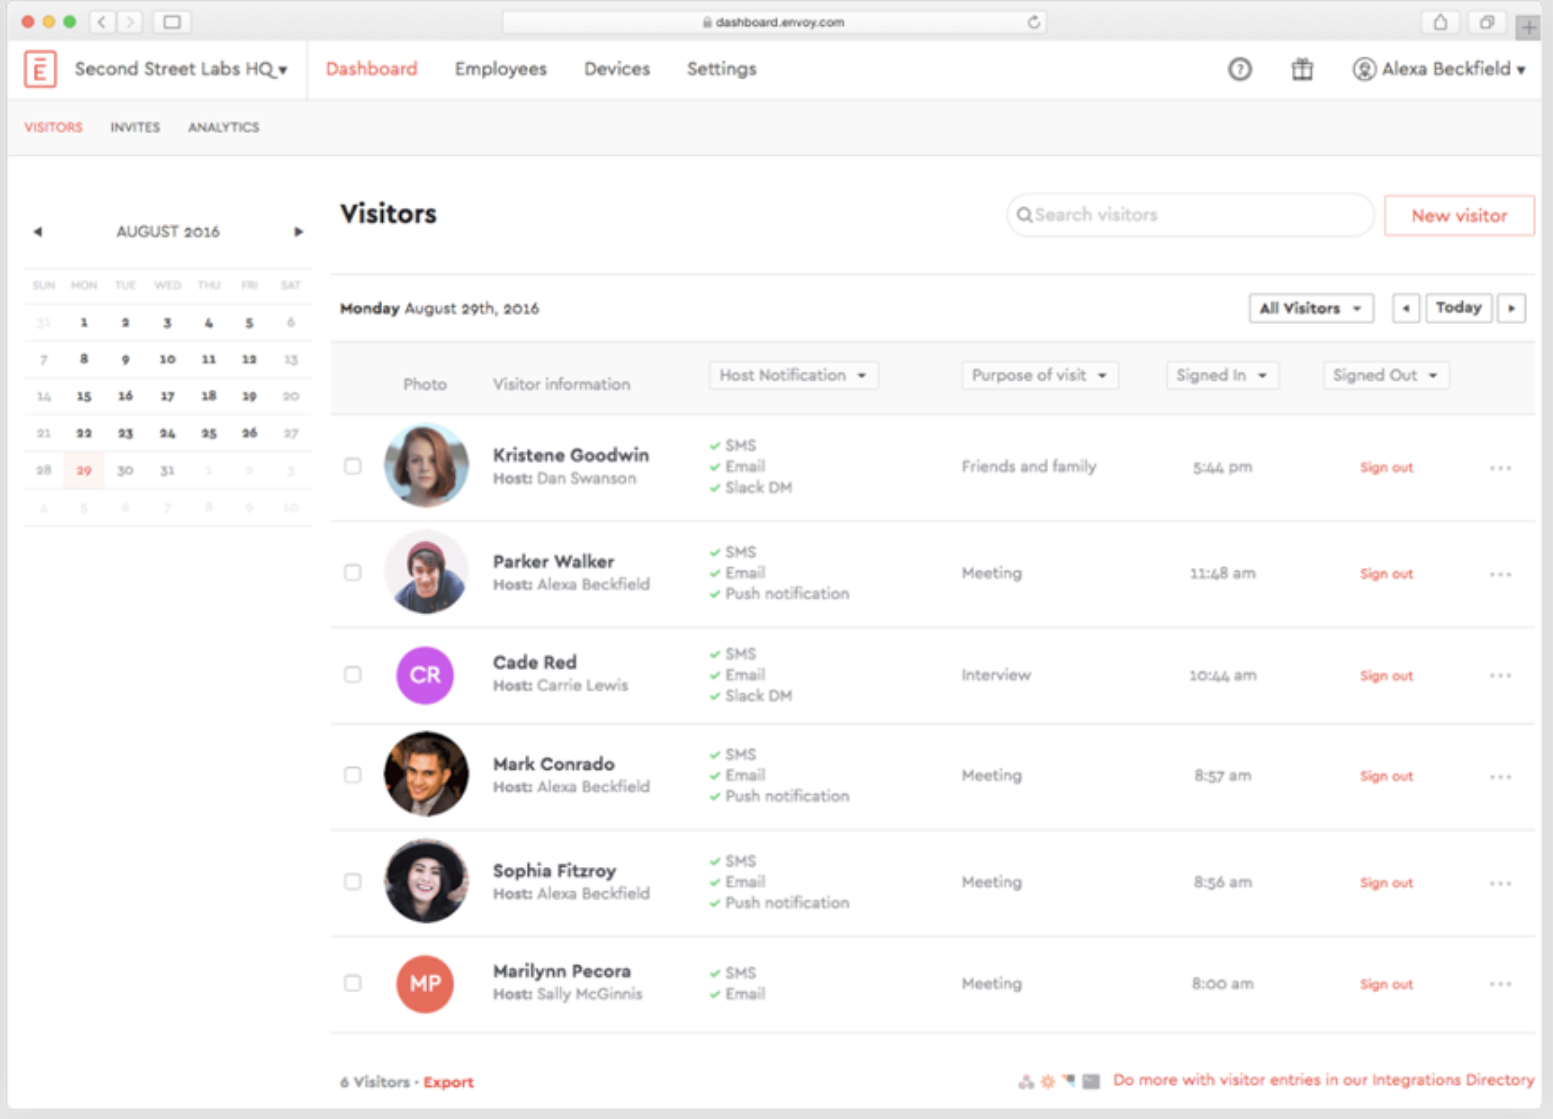Open the Alexa Beckfield account dropdown
The height and width of the screenshot is (1119, 1553).
click(x=1440, y=69)
